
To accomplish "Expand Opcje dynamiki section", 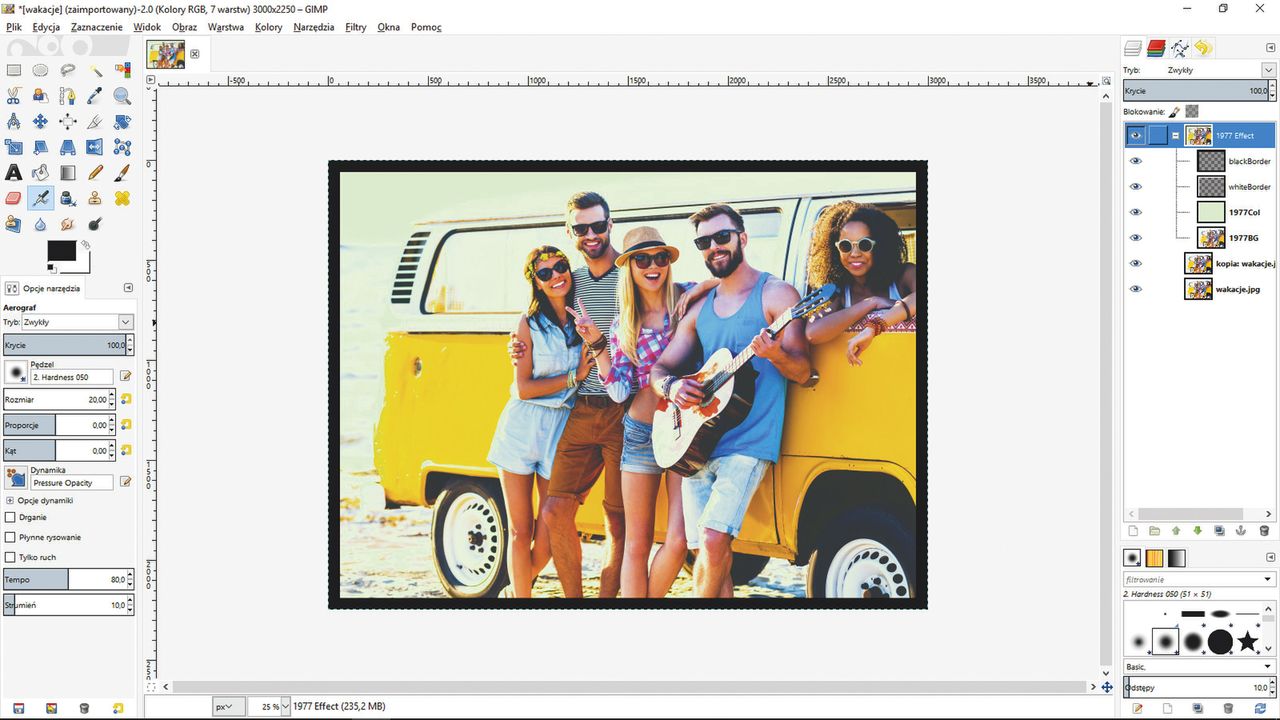I will 10,500.
